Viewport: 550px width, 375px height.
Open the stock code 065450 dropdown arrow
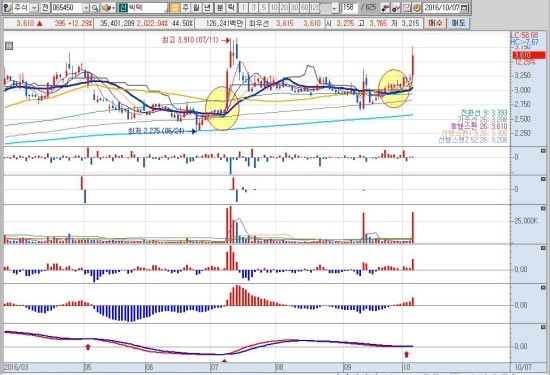pos(86,8)
